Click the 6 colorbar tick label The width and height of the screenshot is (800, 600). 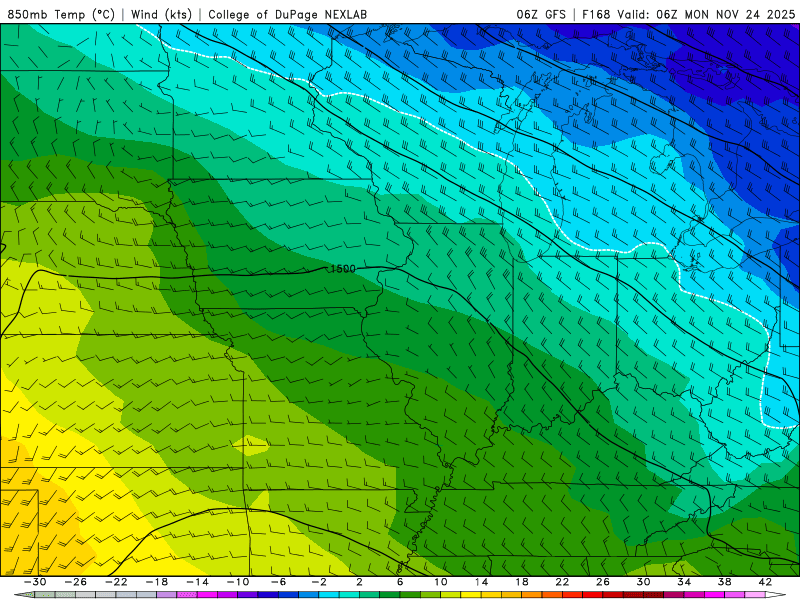pyautogui.click(x=400, y=582)
